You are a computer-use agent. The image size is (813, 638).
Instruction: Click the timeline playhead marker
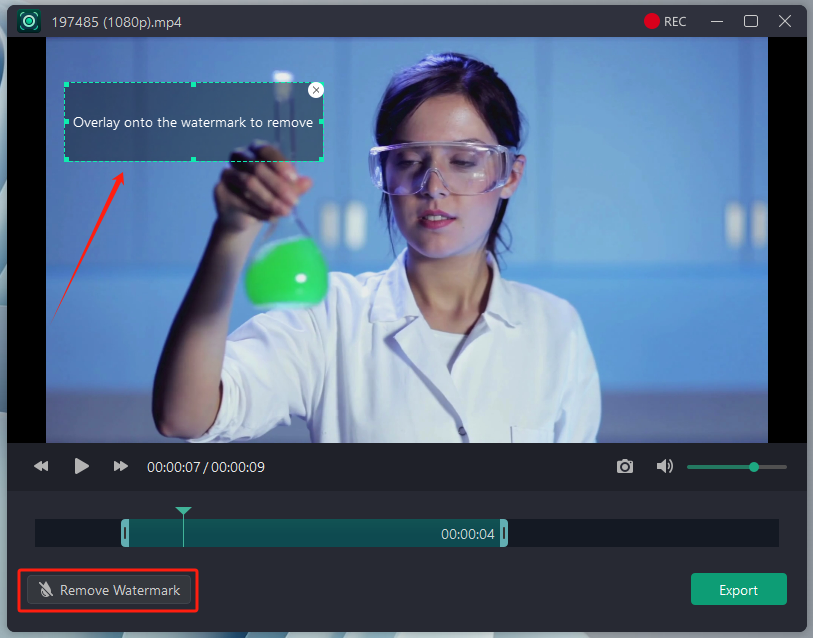click(x=183, y=511)
